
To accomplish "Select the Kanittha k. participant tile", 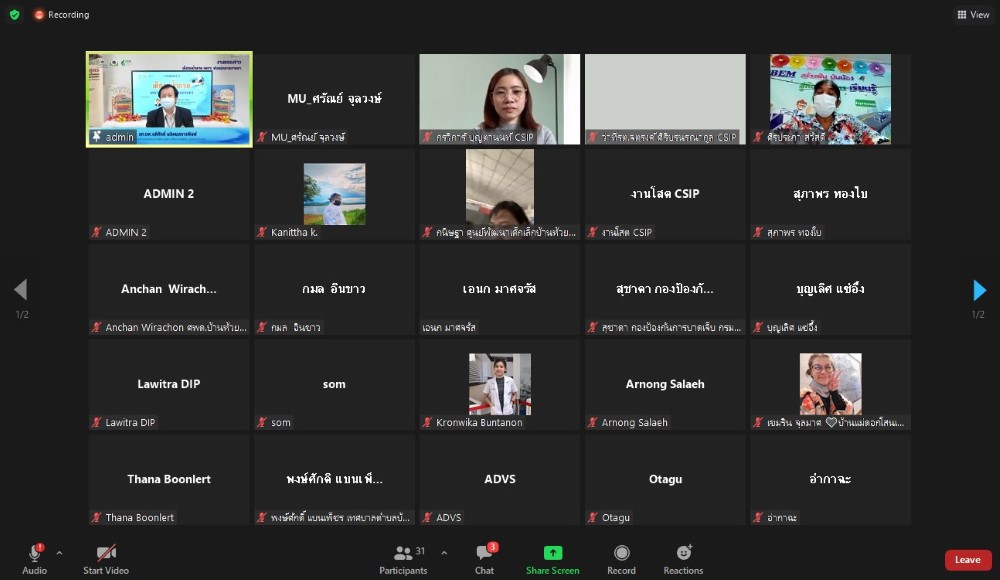I will [x=334, y=194].
